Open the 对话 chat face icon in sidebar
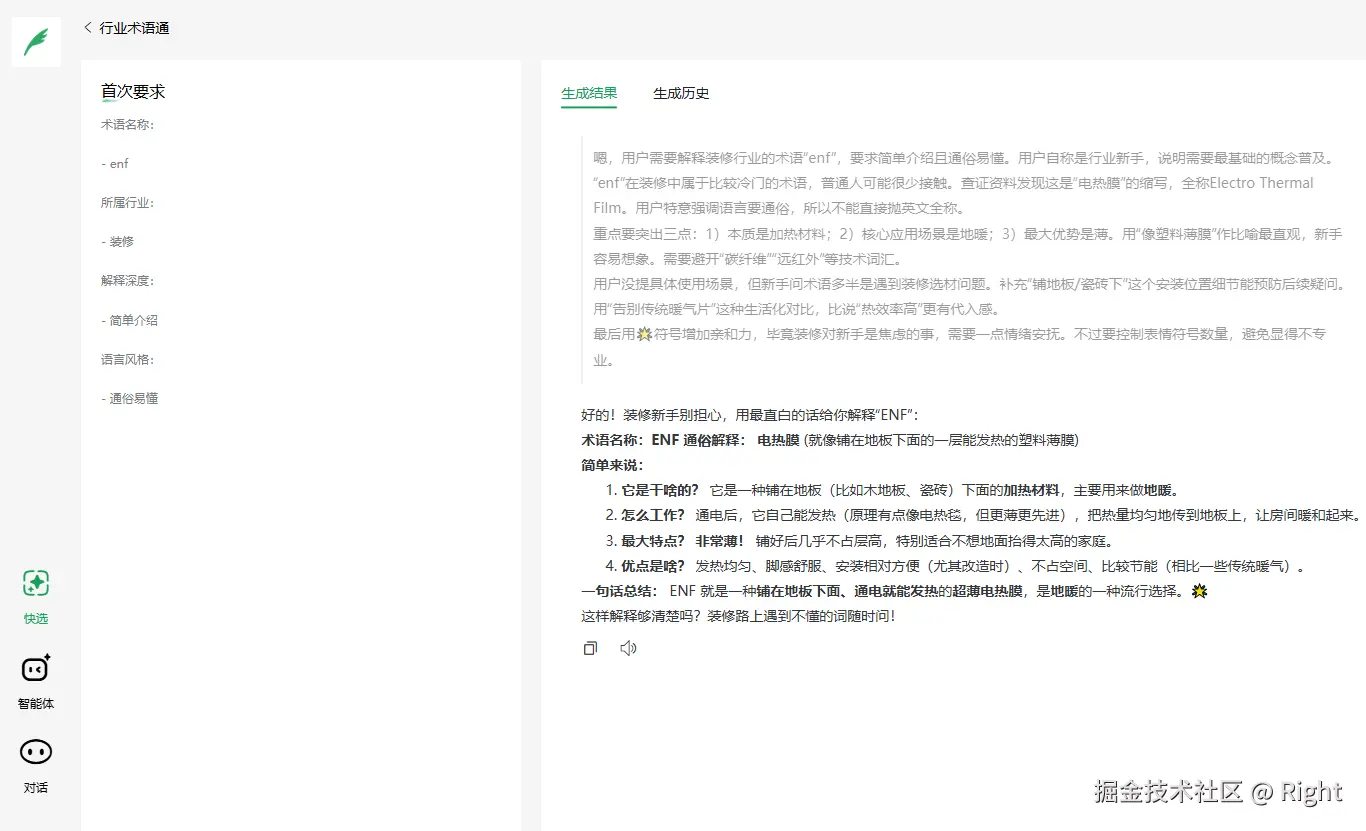Image resolution: width=1366 pixels, height=831 pixels. tap(35, 751)
